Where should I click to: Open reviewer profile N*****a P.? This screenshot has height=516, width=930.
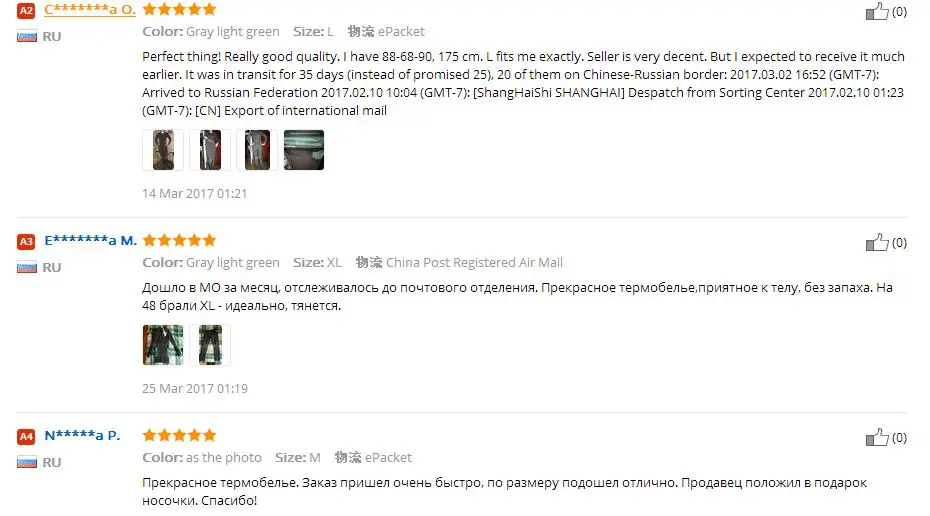pos(82,435)
